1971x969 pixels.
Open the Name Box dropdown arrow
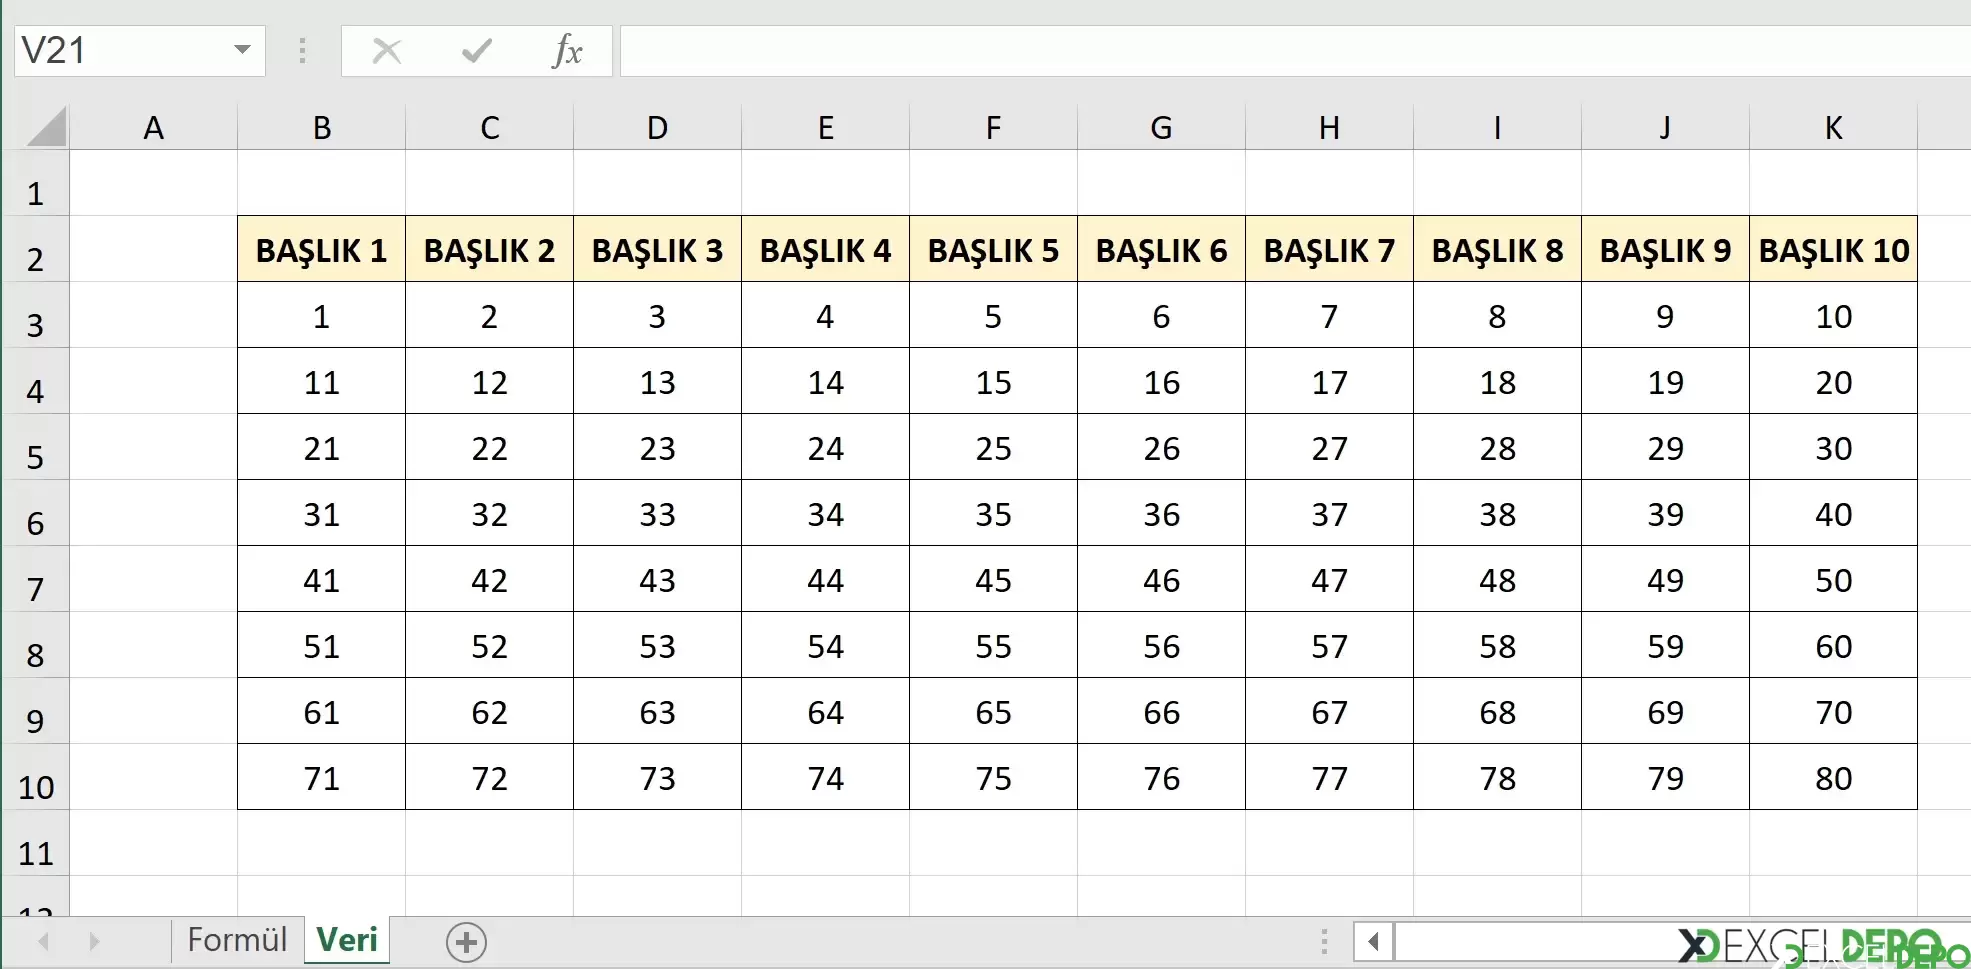tap(242, 50)
